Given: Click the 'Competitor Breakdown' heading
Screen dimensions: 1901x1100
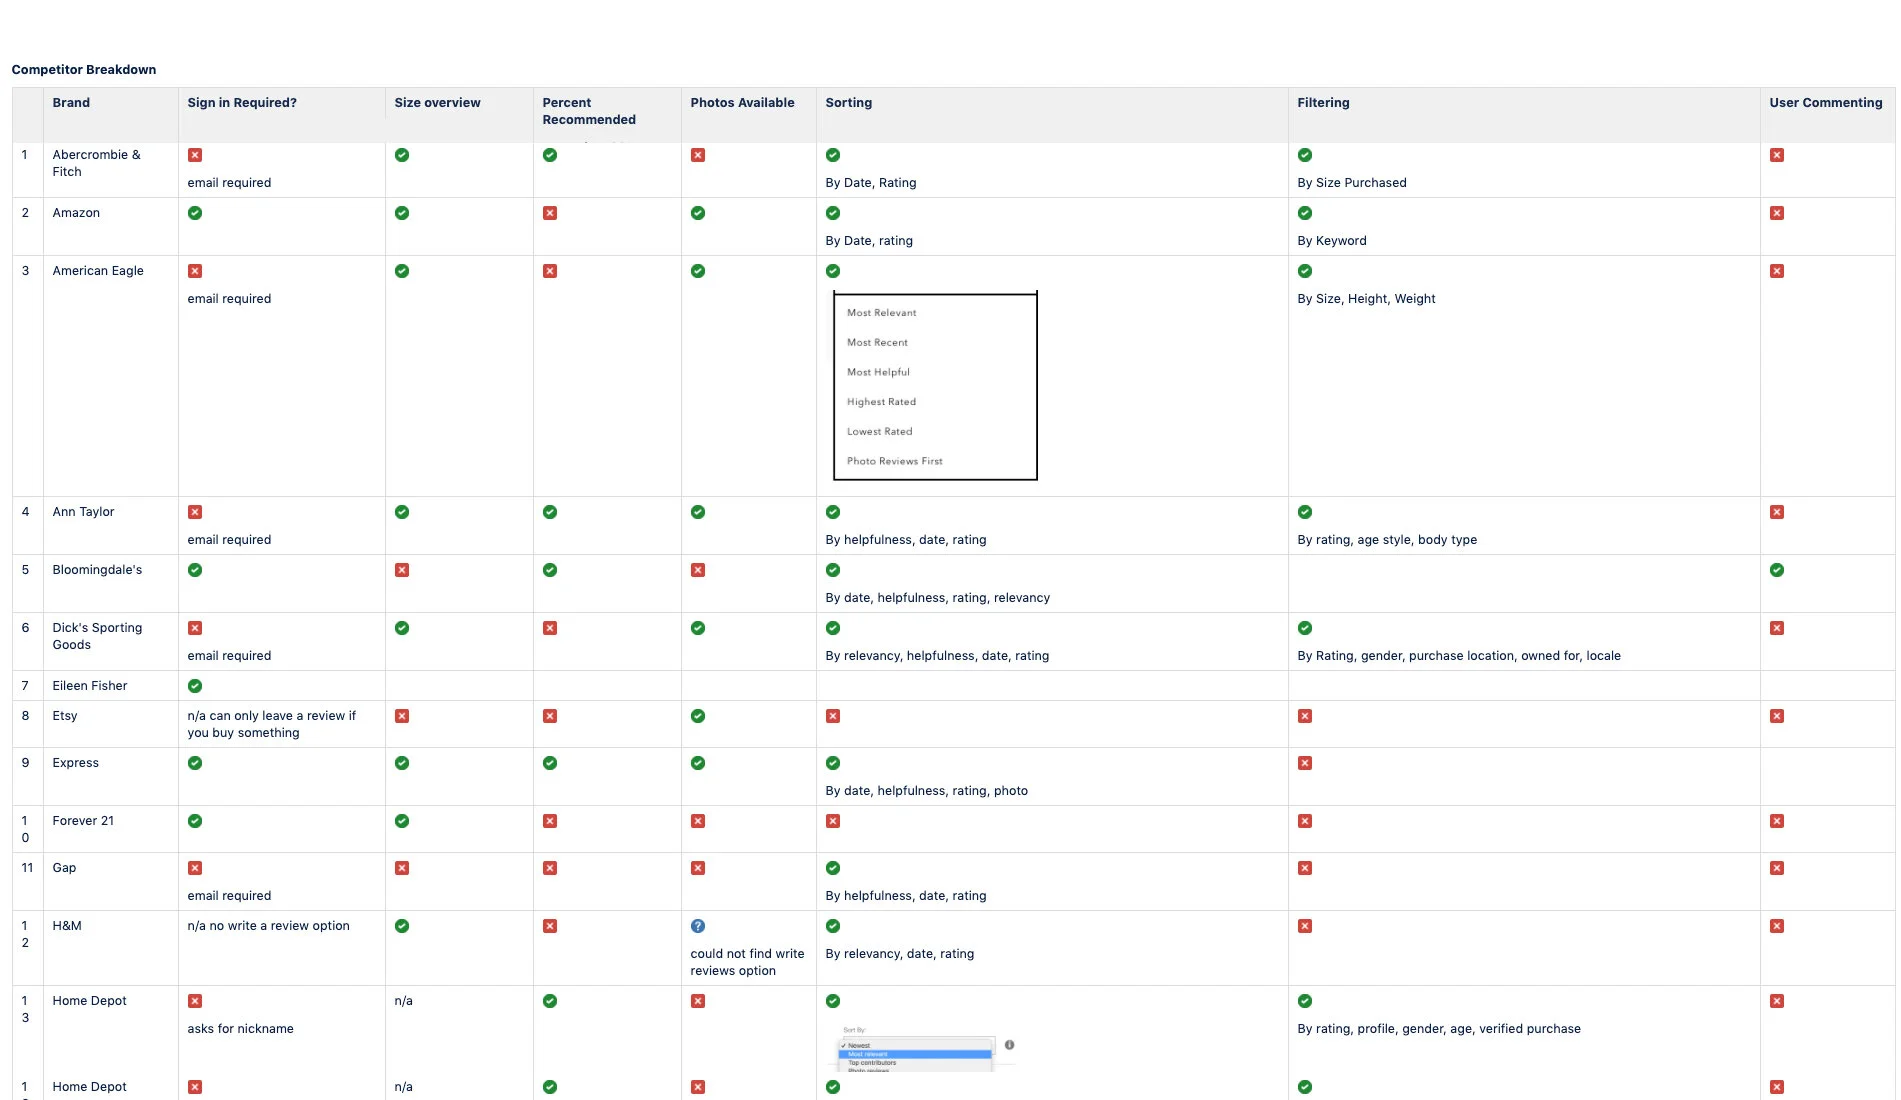Looking at the screenshot, I should (x=84, y=70).
